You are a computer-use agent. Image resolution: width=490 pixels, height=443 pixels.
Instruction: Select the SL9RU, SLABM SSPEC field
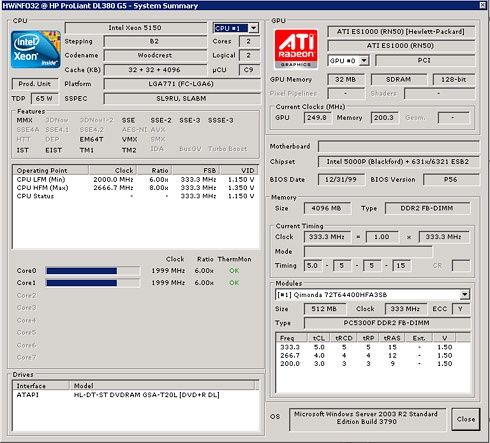pos(182,98)
